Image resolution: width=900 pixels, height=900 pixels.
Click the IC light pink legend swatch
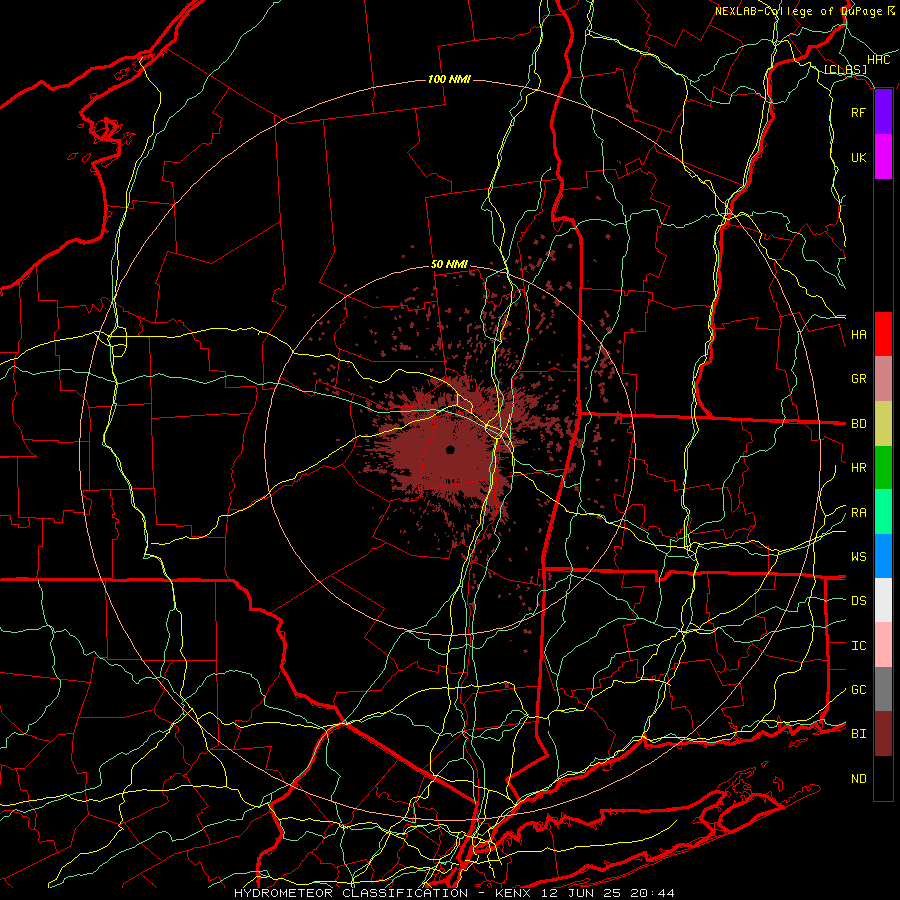(883, 645)
